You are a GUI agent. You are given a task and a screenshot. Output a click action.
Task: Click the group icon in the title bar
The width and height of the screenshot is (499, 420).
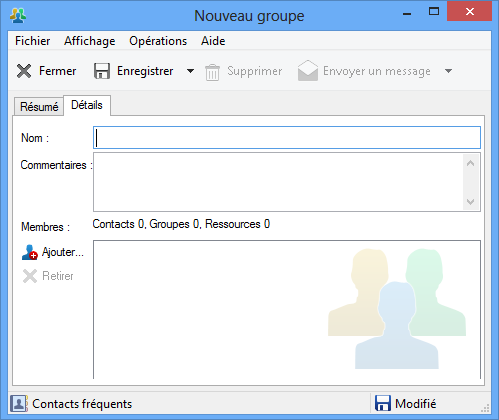coord(18,16)
